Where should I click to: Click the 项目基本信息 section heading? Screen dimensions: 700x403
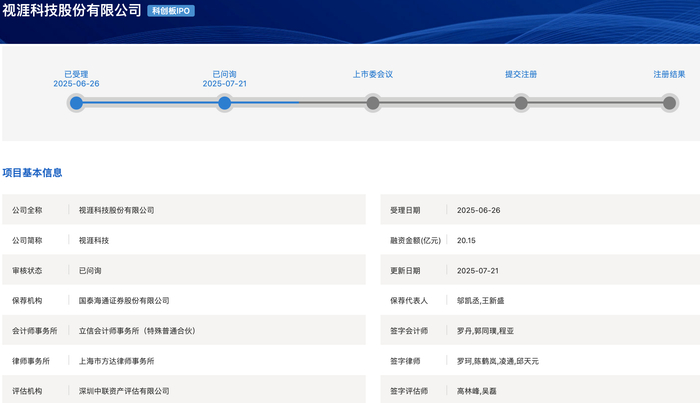point(32,173)
